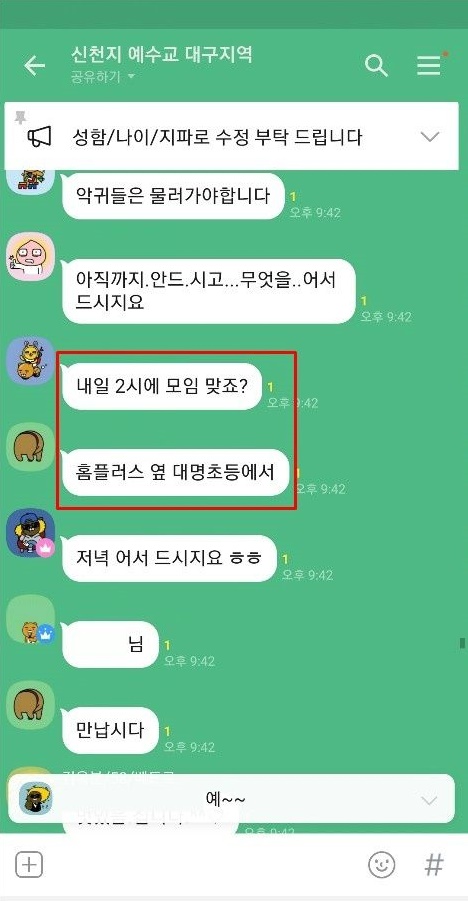Expand the '예~~' new message preview chevron
This screenshot has height=901, width=468.
click(x=429, y=800)
